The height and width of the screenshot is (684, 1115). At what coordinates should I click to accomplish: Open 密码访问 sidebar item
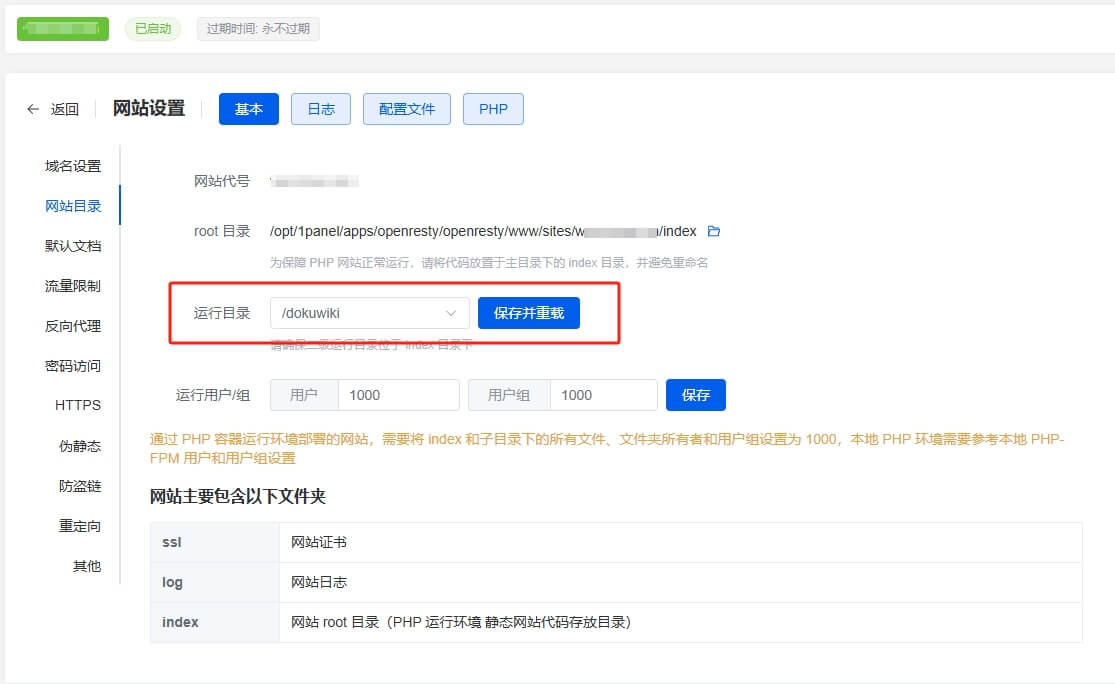(x=73, y=366)
